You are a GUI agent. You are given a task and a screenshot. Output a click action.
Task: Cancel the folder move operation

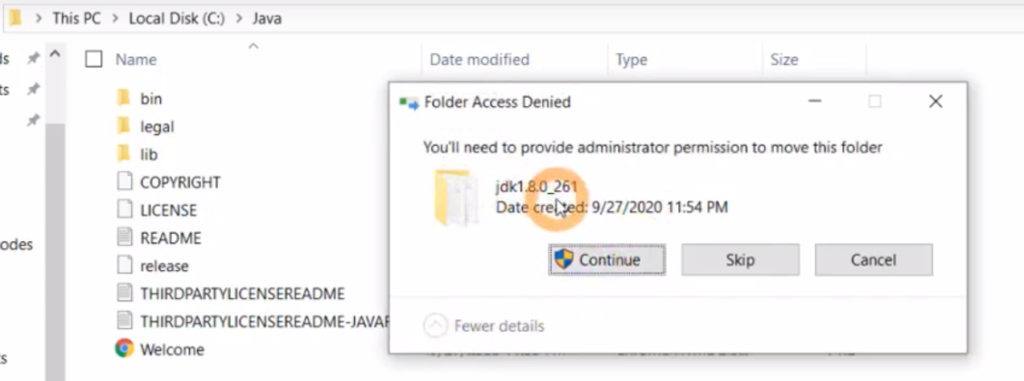click(x=873, y=260)
